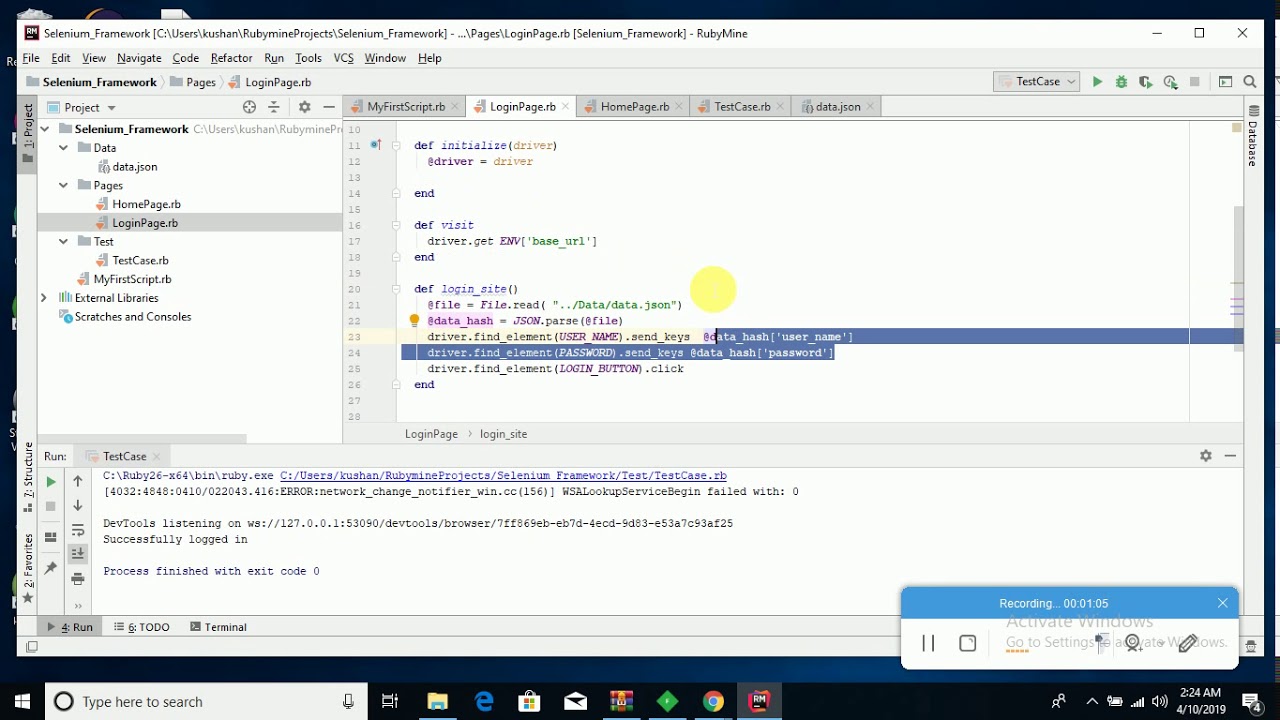Run TestCase with the green toolbar play icon
This screenshot has width=1280, height=720.
pos(1097,82)
